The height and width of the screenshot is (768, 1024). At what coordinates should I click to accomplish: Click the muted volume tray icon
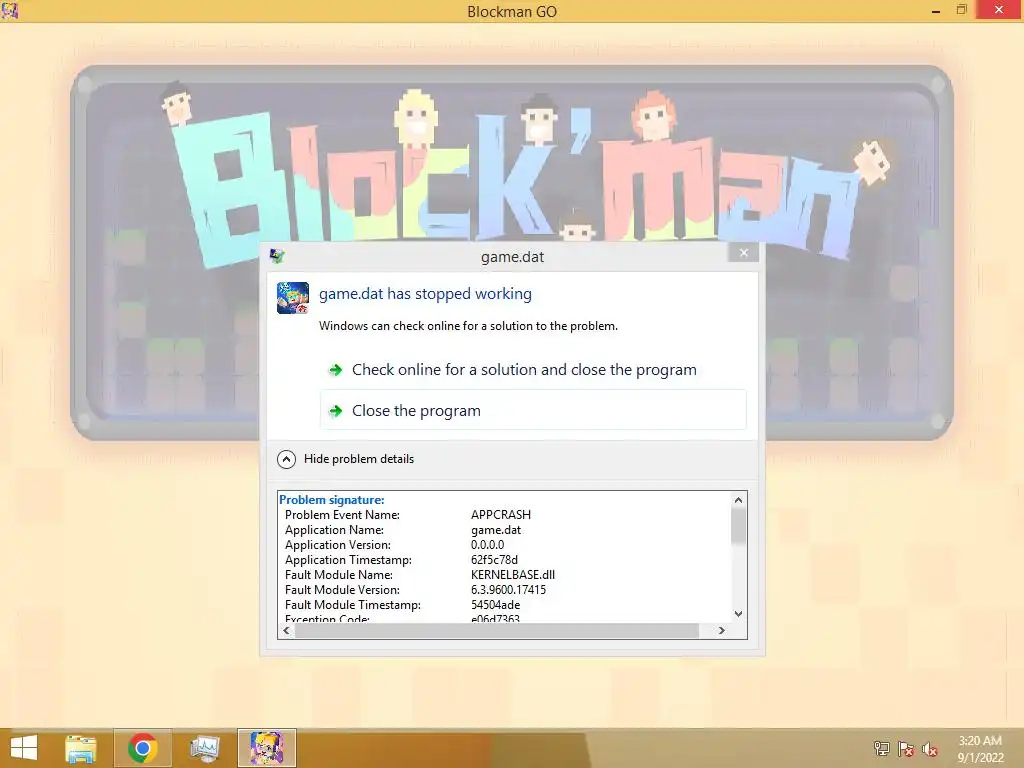pyautogui.click(x=930, y=749)
